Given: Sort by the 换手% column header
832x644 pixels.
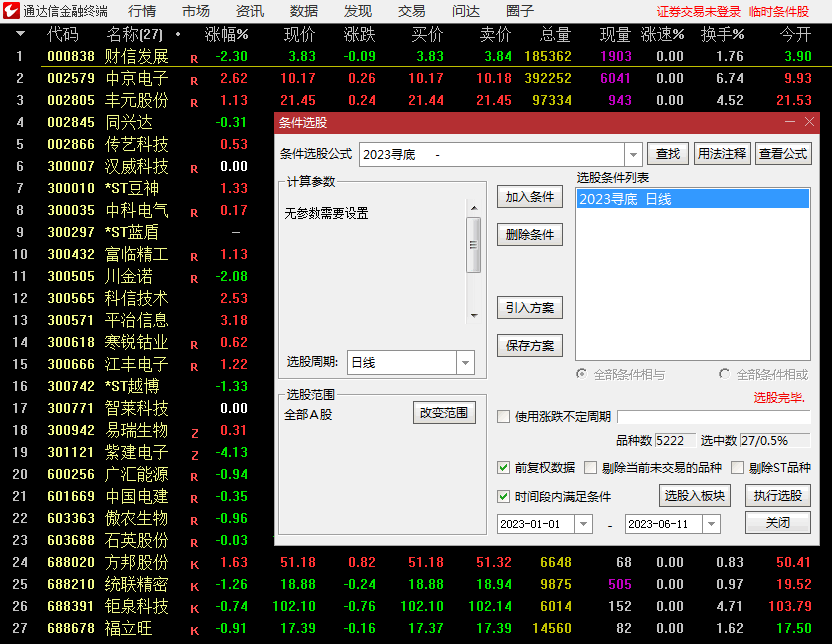Looking at the screenshot, I should click(x=723, y=34).
